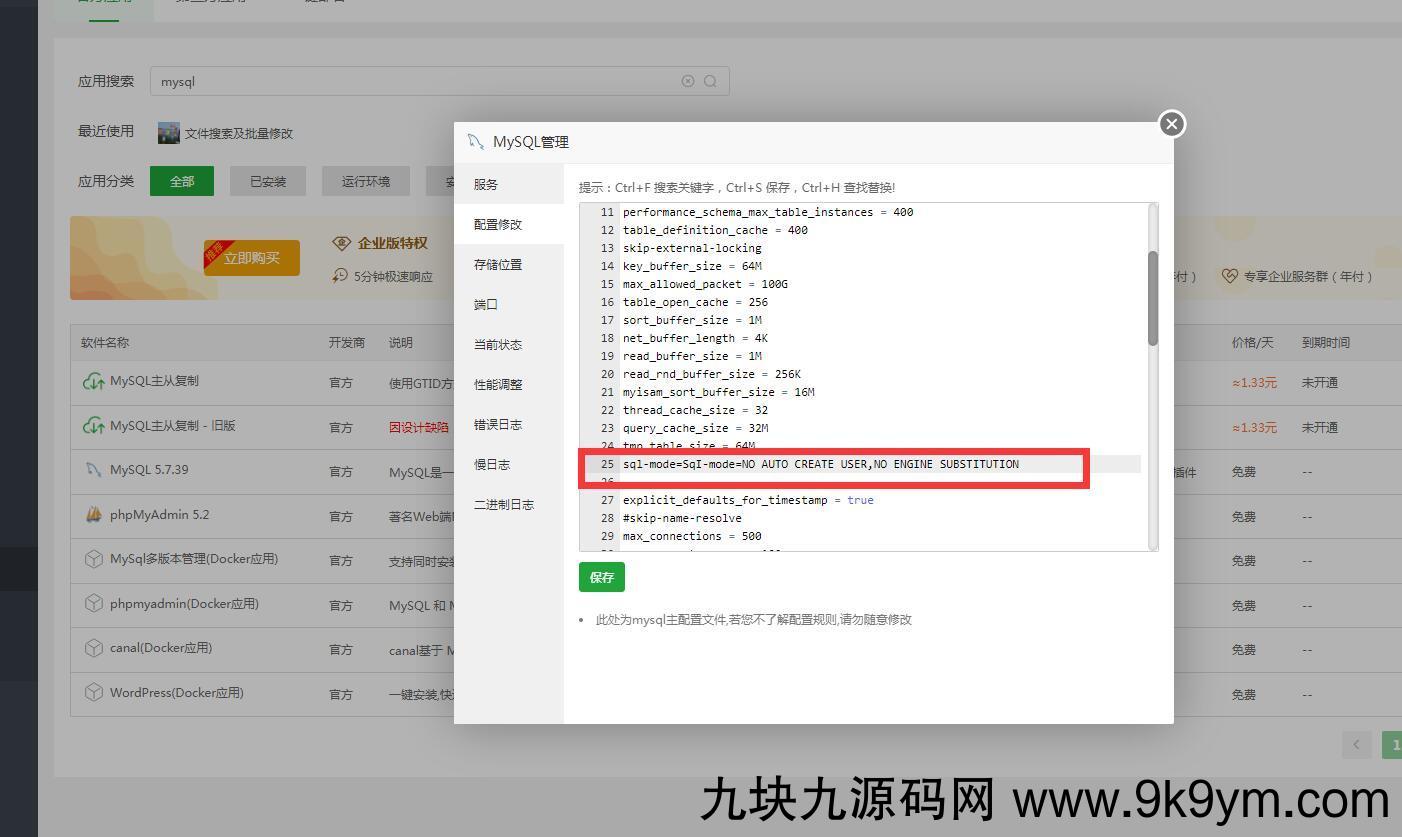Open WordPress(Docker应用) entry
1402x837 pixels.
point(177,692)
